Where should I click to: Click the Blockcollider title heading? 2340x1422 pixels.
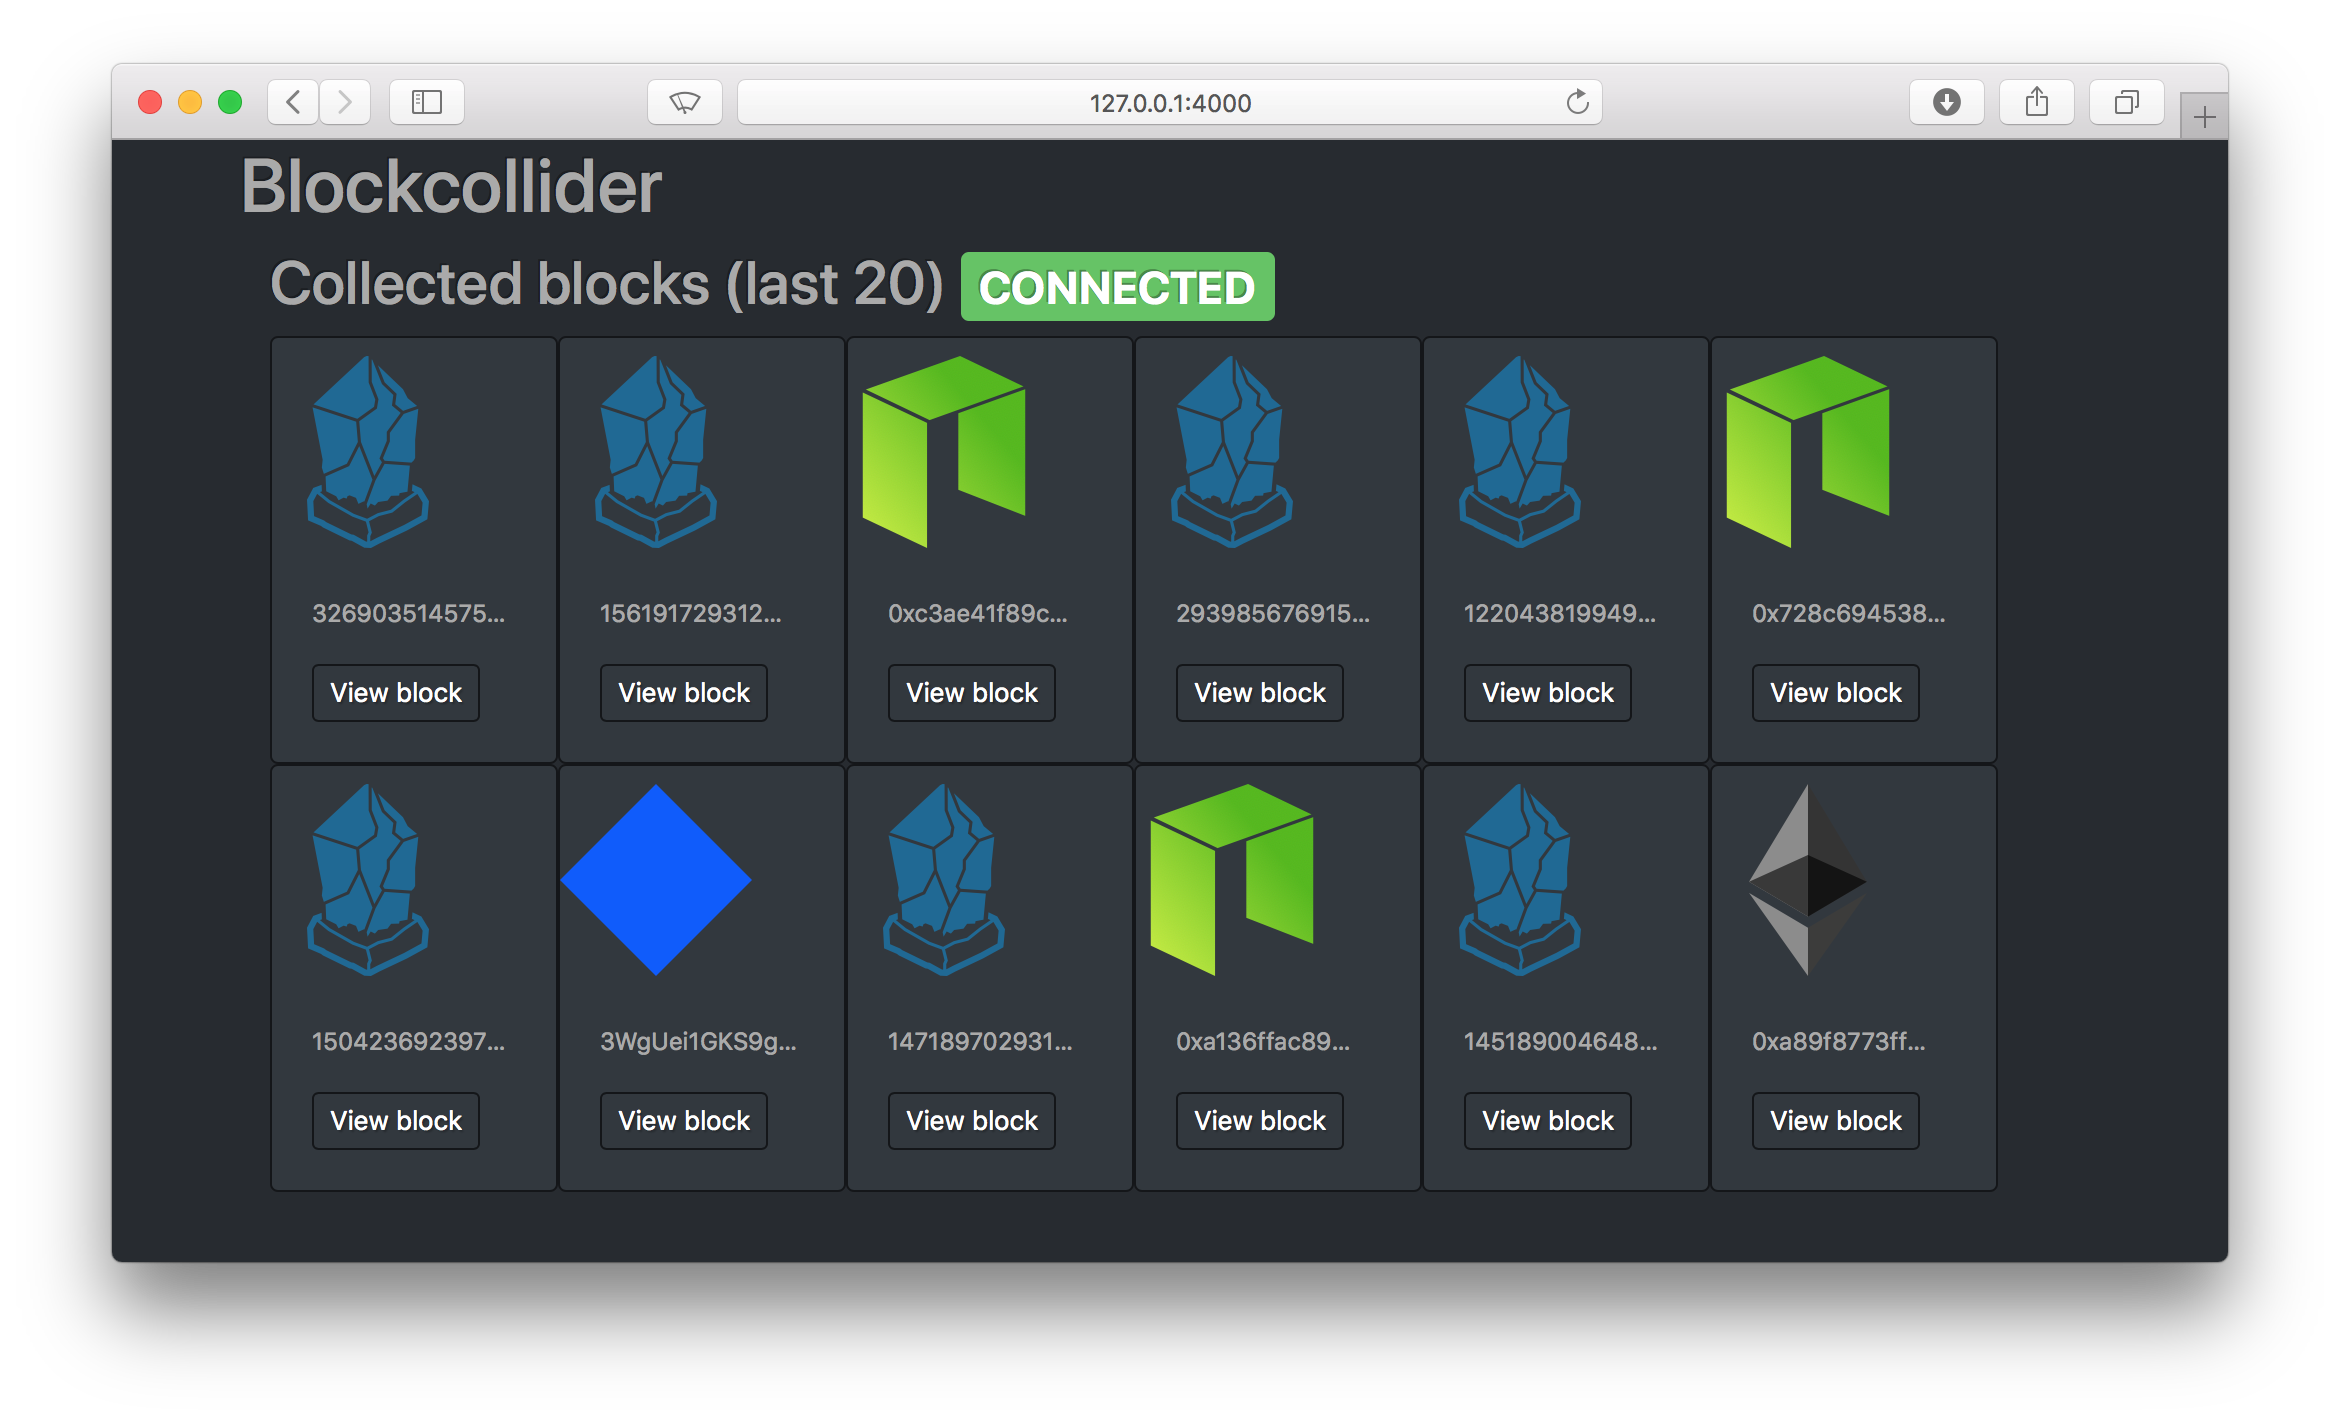[451, 187]
